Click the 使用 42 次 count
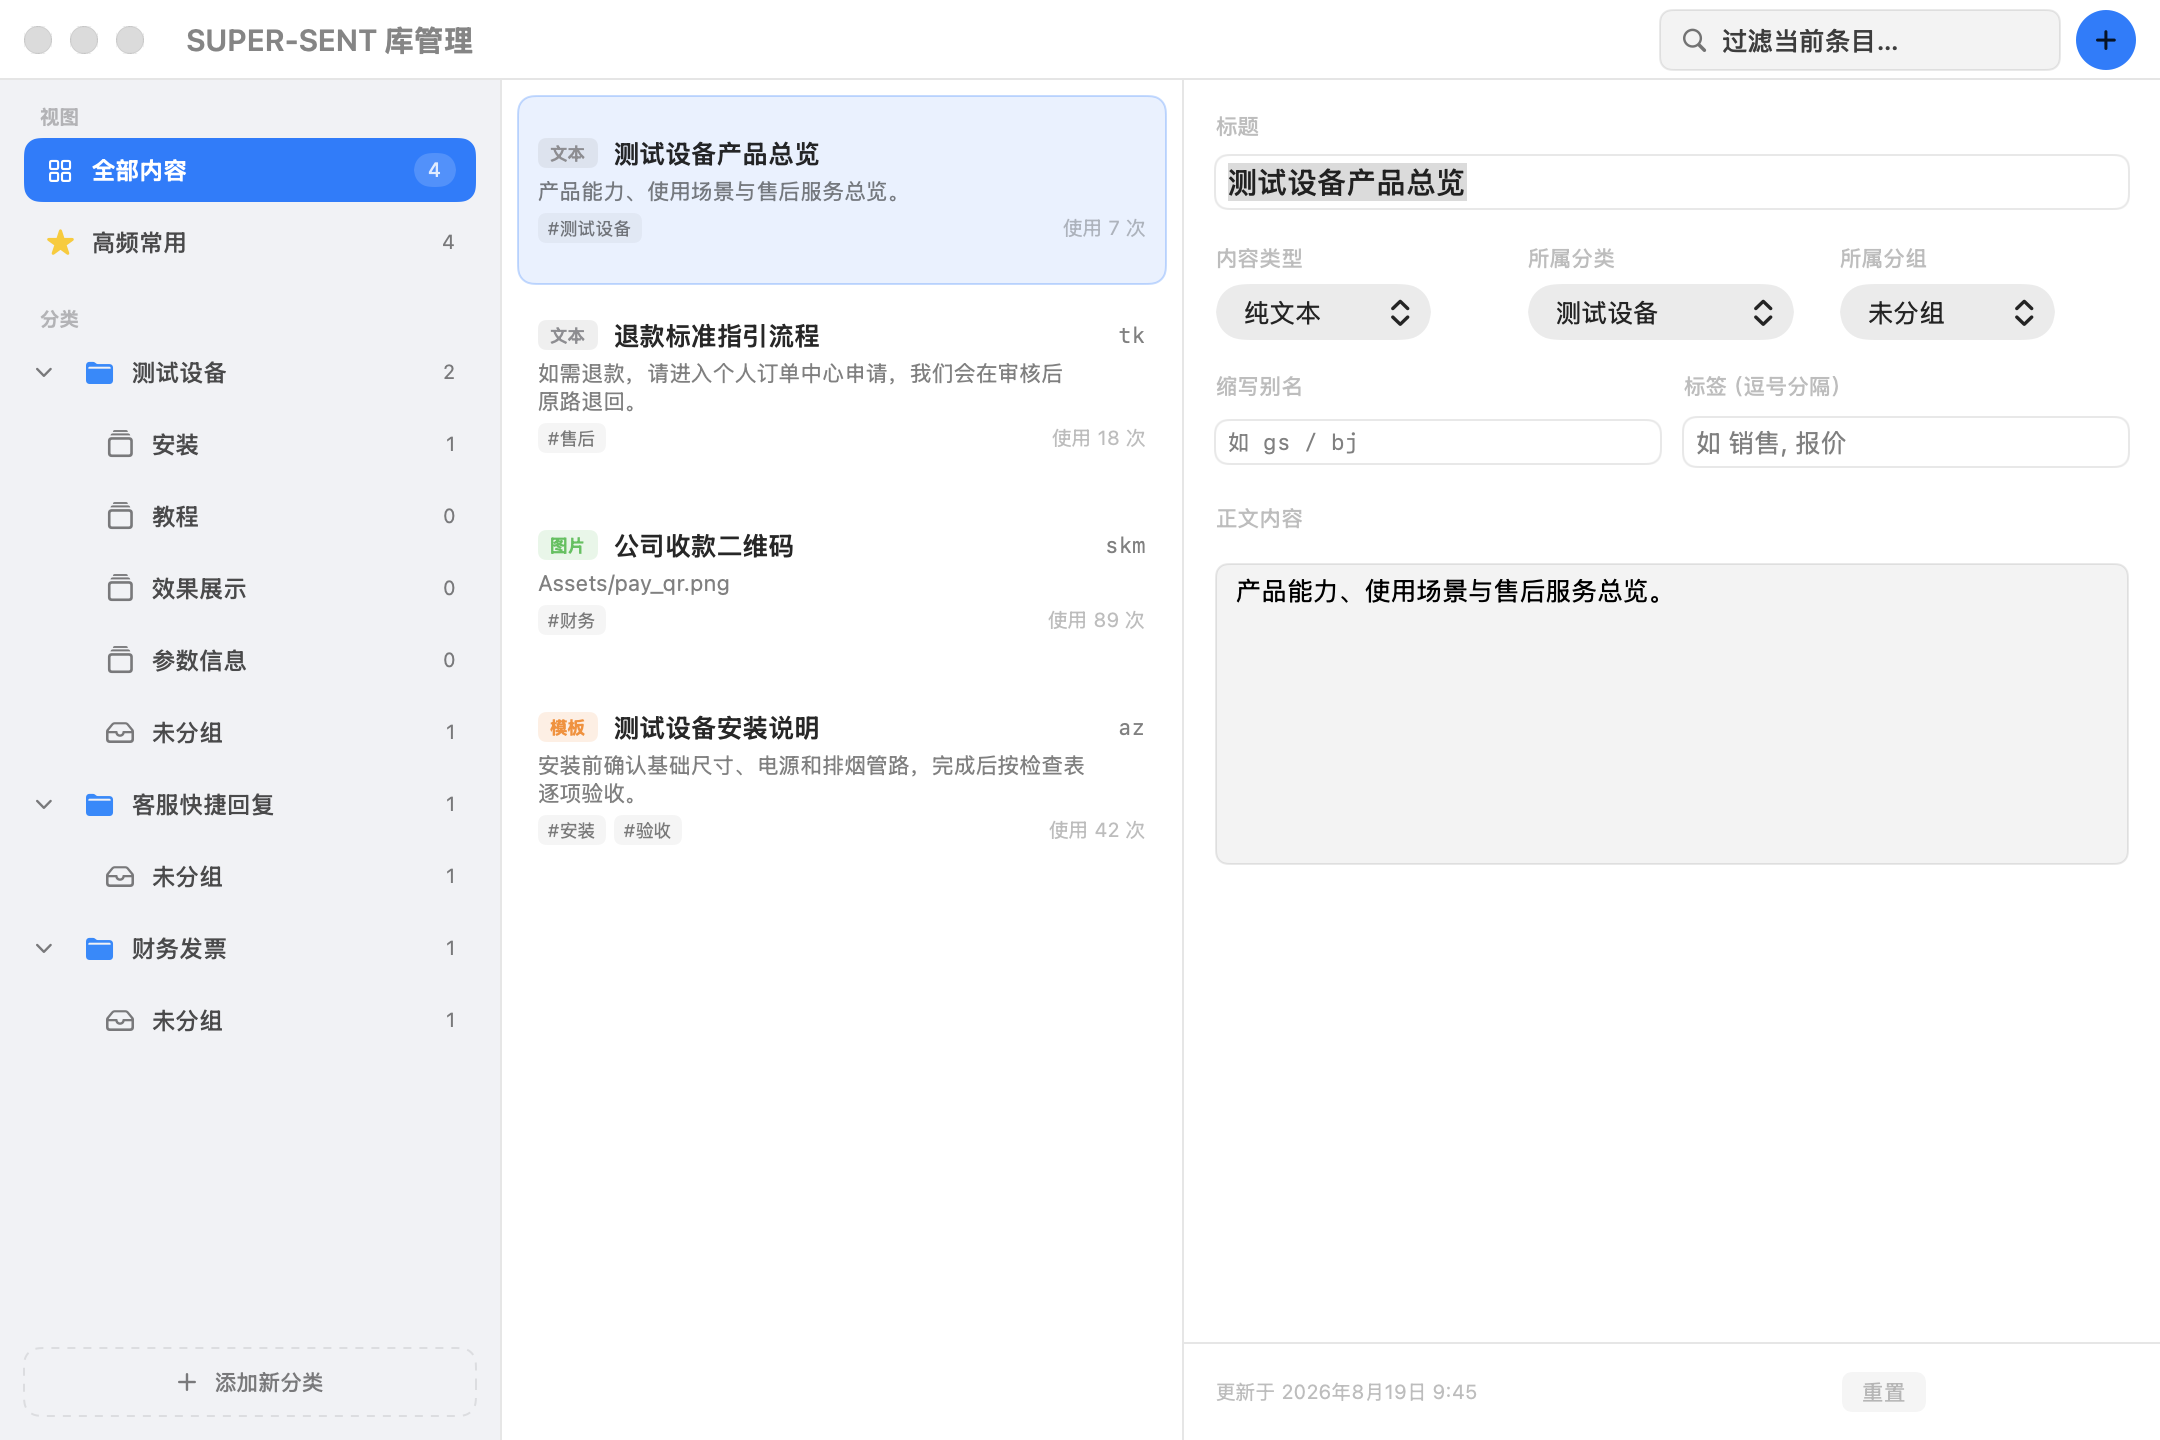2160x1440 pixels. (1097, 830)
